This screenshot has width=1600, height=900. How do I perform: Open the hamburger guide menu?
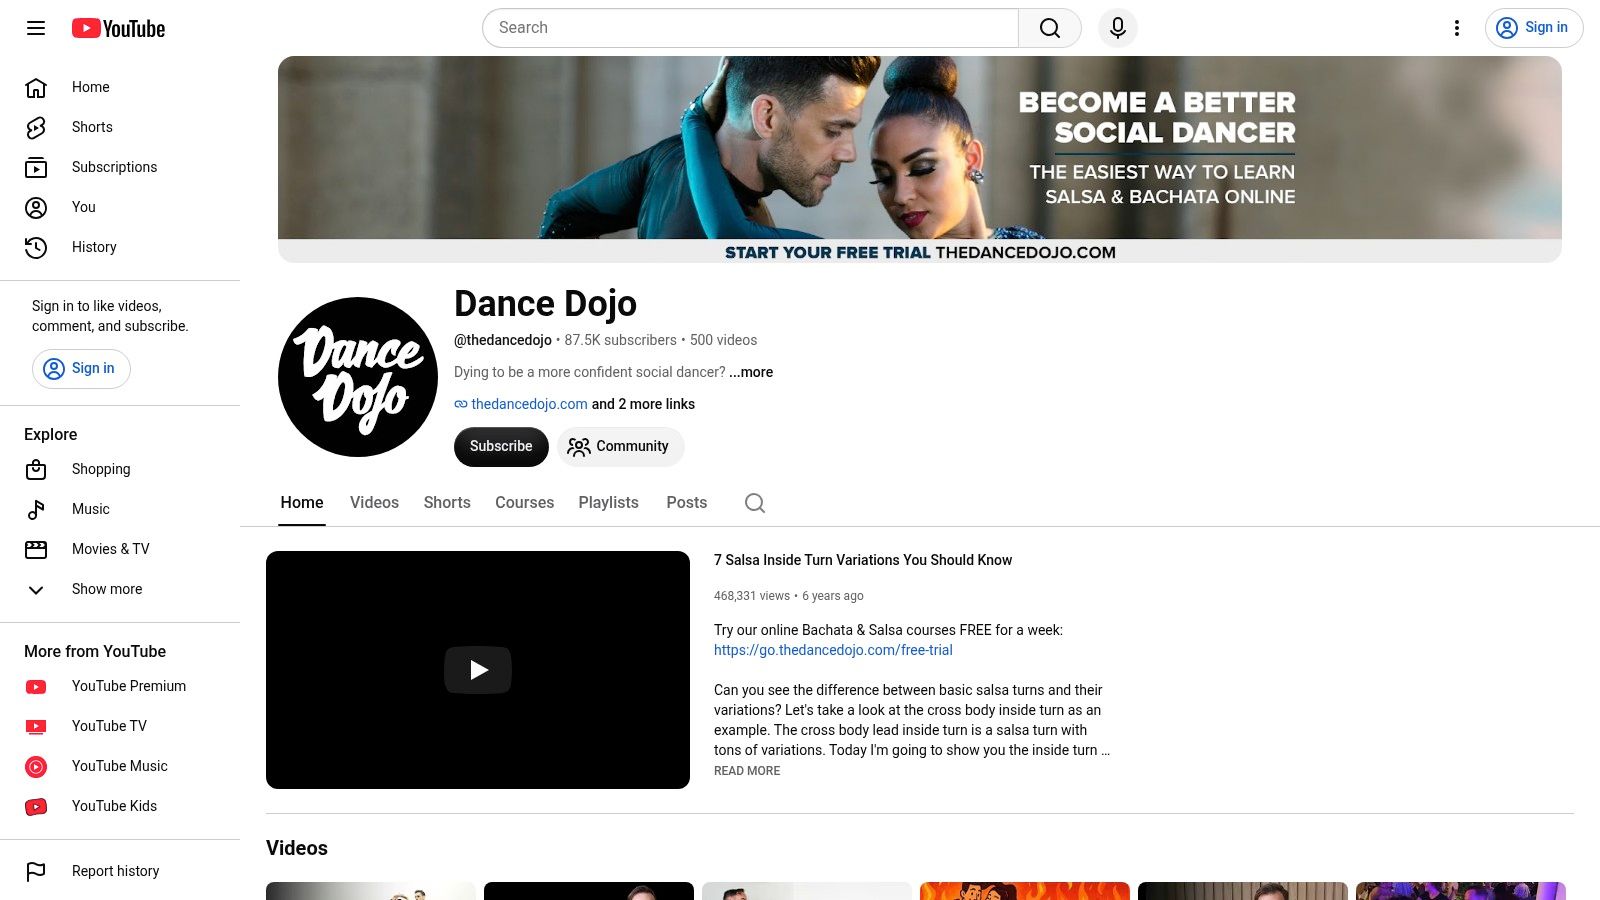[x=36, y=28]
